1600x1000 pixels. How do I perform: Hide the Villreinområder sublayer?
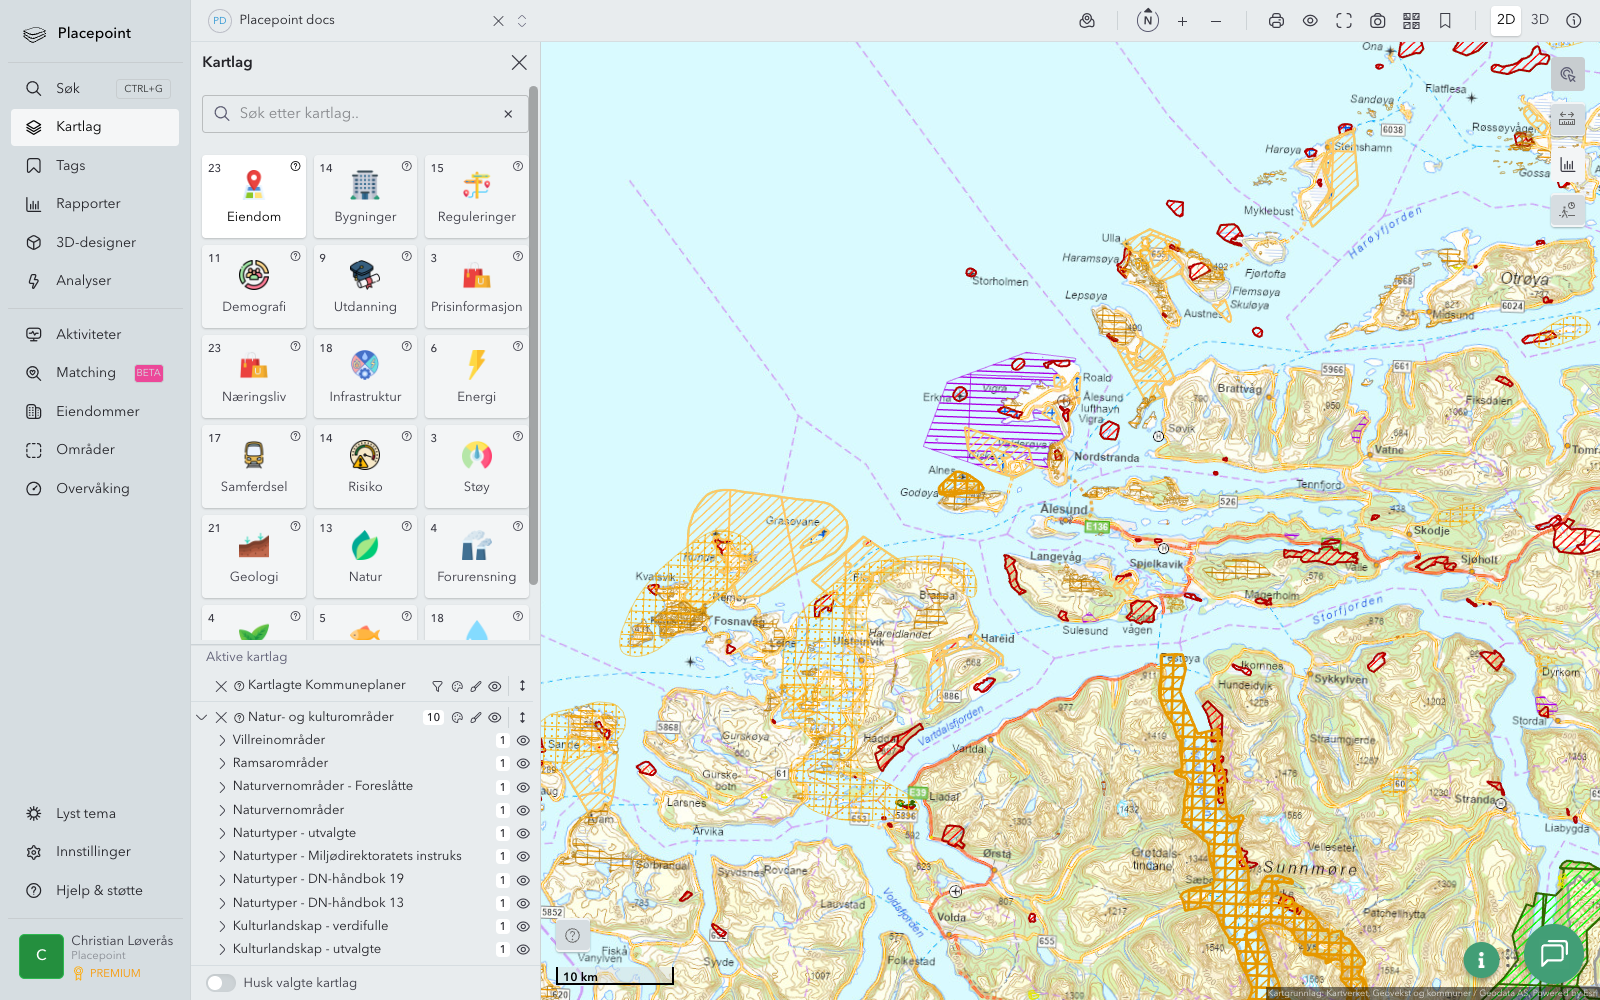(523, 741)
